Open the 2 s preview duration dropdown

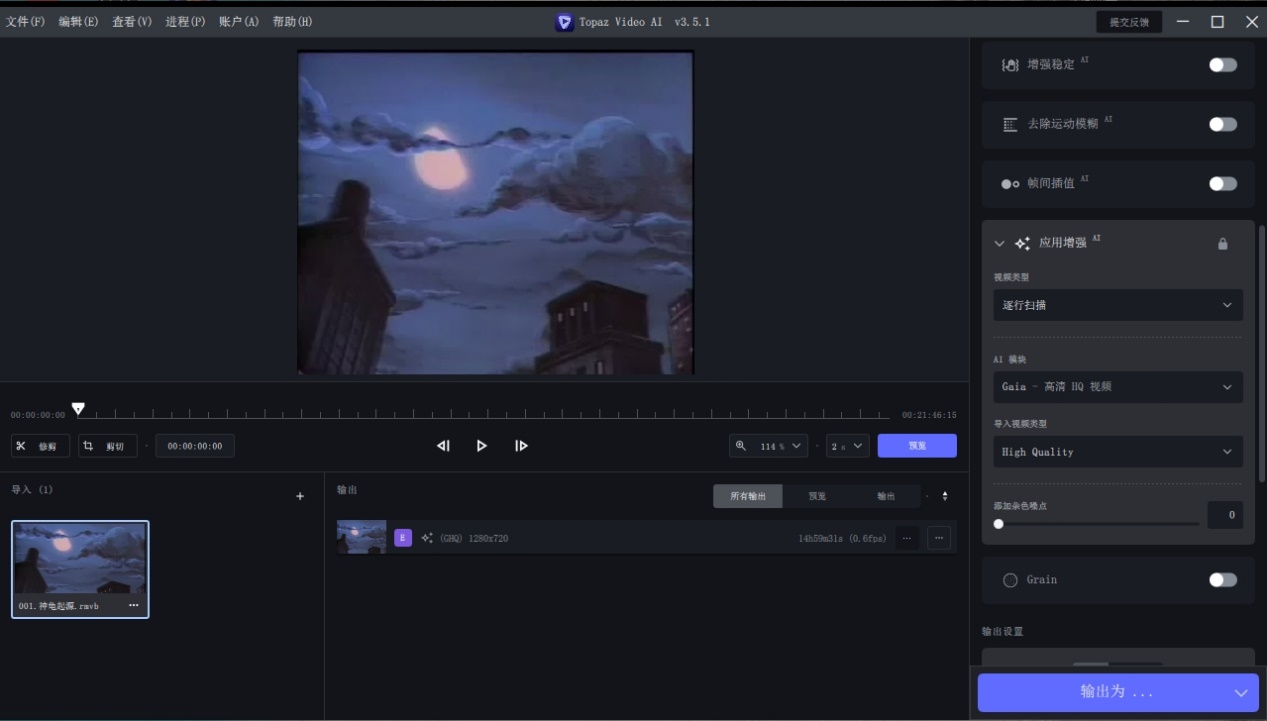(x=848, y=446)
